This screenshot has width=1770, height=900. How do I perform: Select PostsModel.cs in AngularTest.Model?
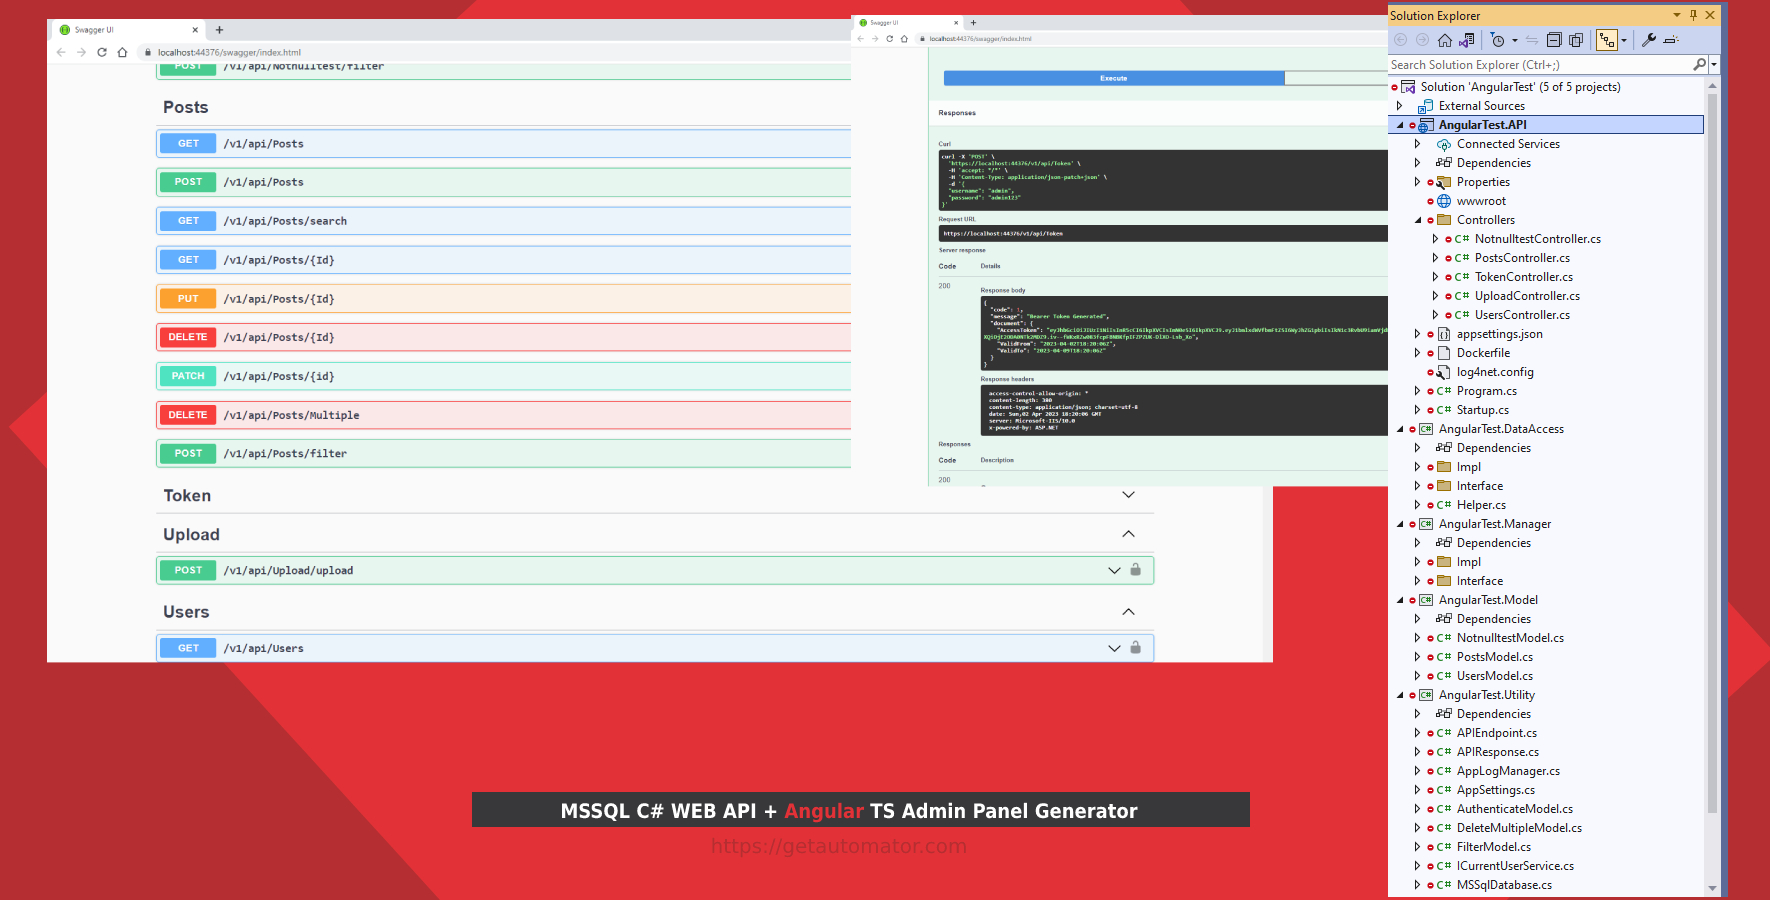[x=1495, y=657]
